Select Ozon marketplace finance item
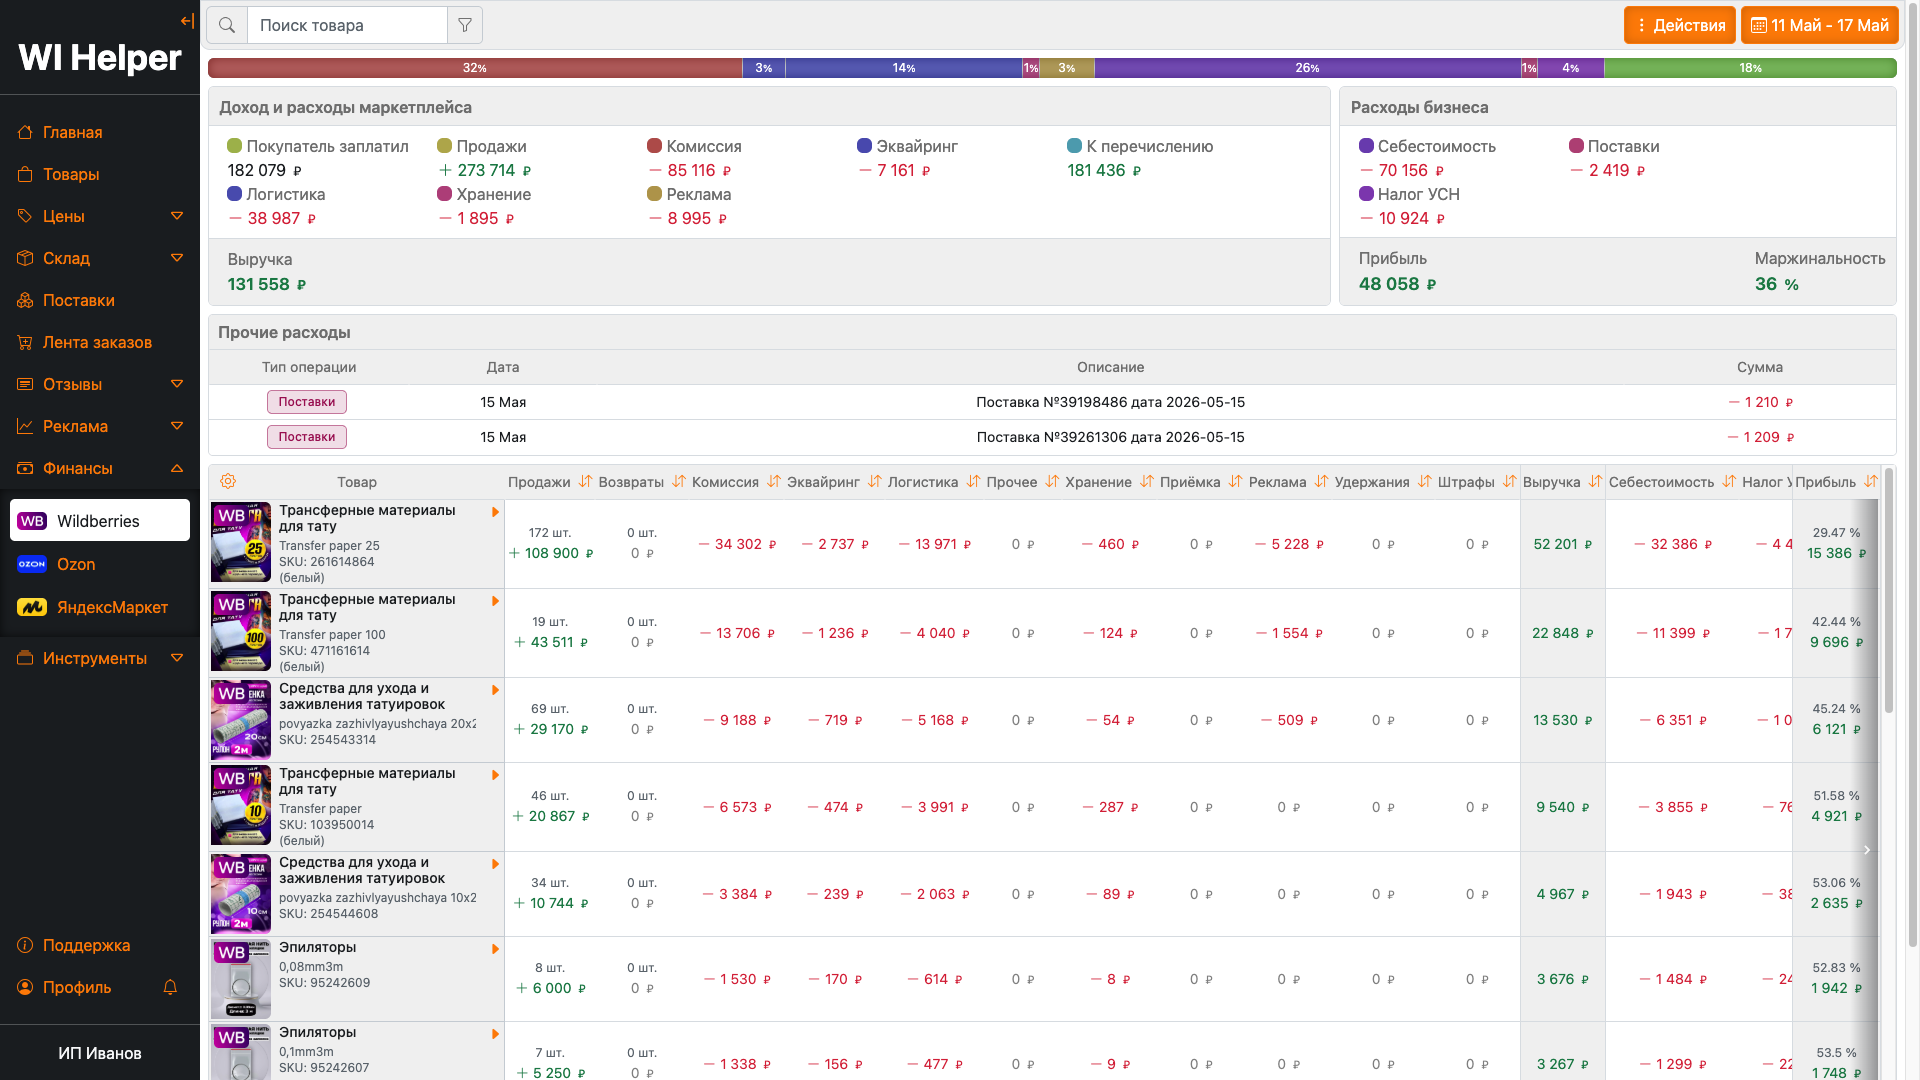Viewport: 1920px width, 1080px height. tap(100, 564)
